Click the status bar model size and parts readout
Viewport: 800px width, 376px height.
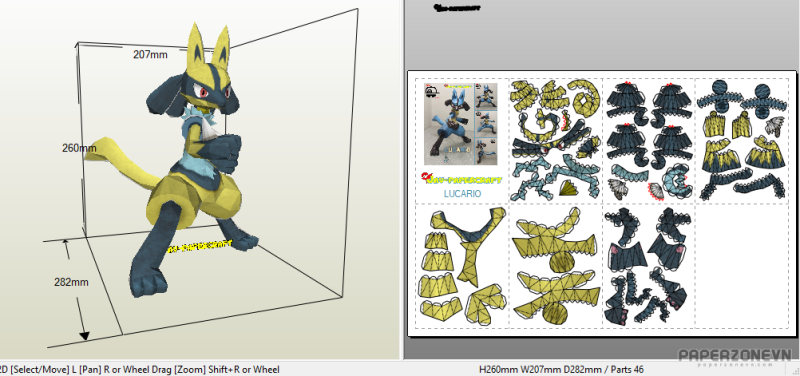pos(561,369)
